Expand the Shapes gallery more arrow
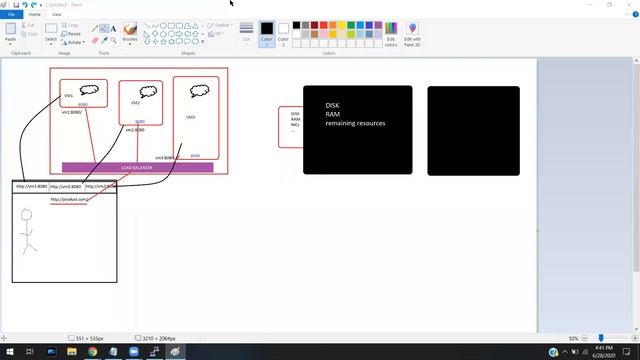This screenshot has height=360, width=640. click(203, 41)
